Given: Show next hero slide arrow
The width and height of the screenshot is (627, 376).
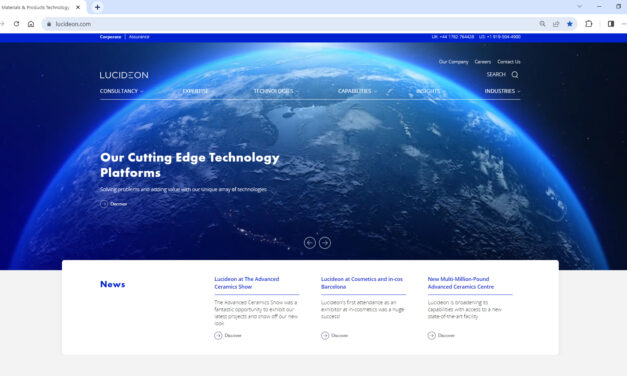Looking at the screenshot, I should (325, 243).
